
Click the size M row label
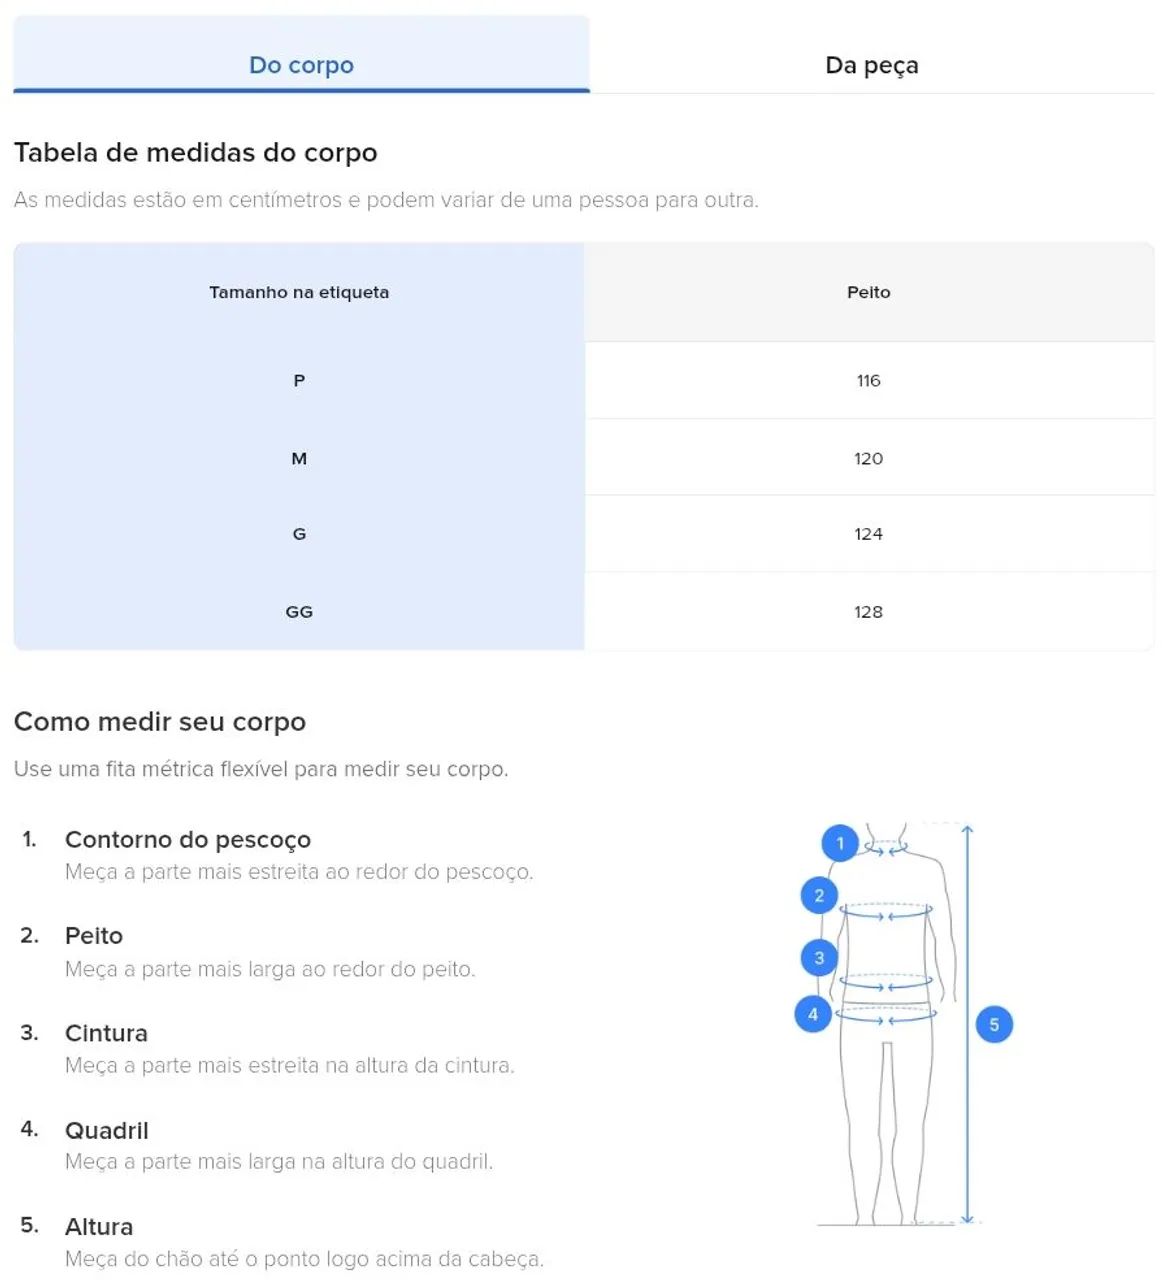click(x=299, y=458)
